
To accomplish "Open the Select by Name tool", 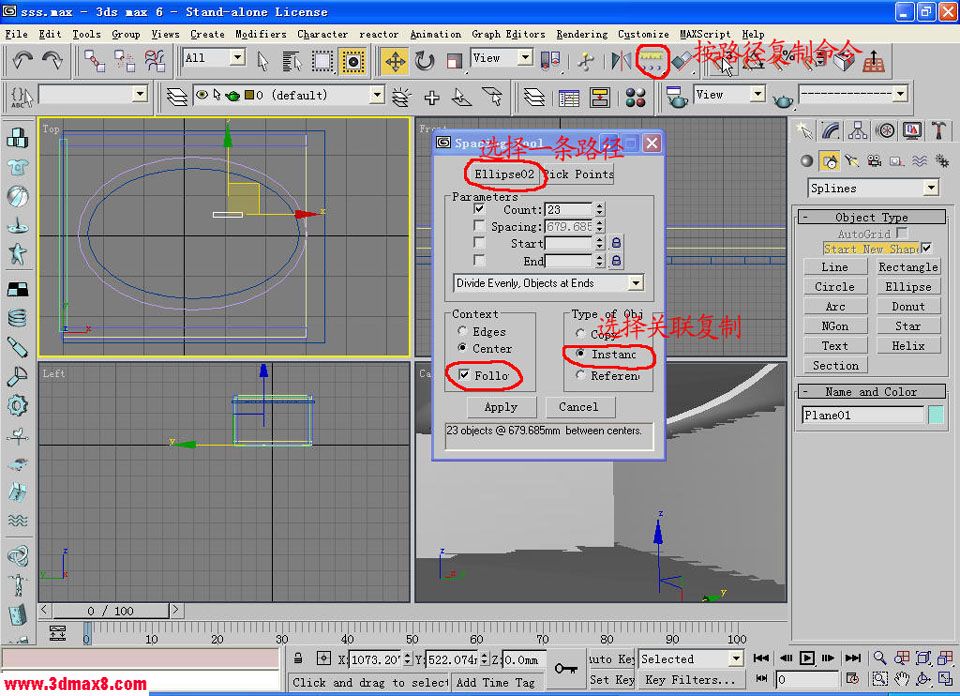I will coord(292,61).
